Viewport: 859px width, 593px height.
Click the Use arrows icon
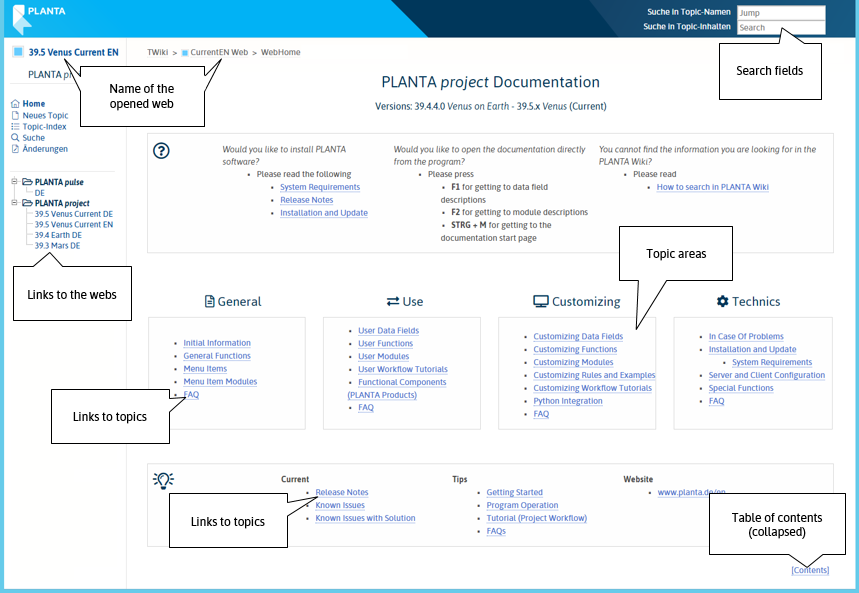coord(393,301)
